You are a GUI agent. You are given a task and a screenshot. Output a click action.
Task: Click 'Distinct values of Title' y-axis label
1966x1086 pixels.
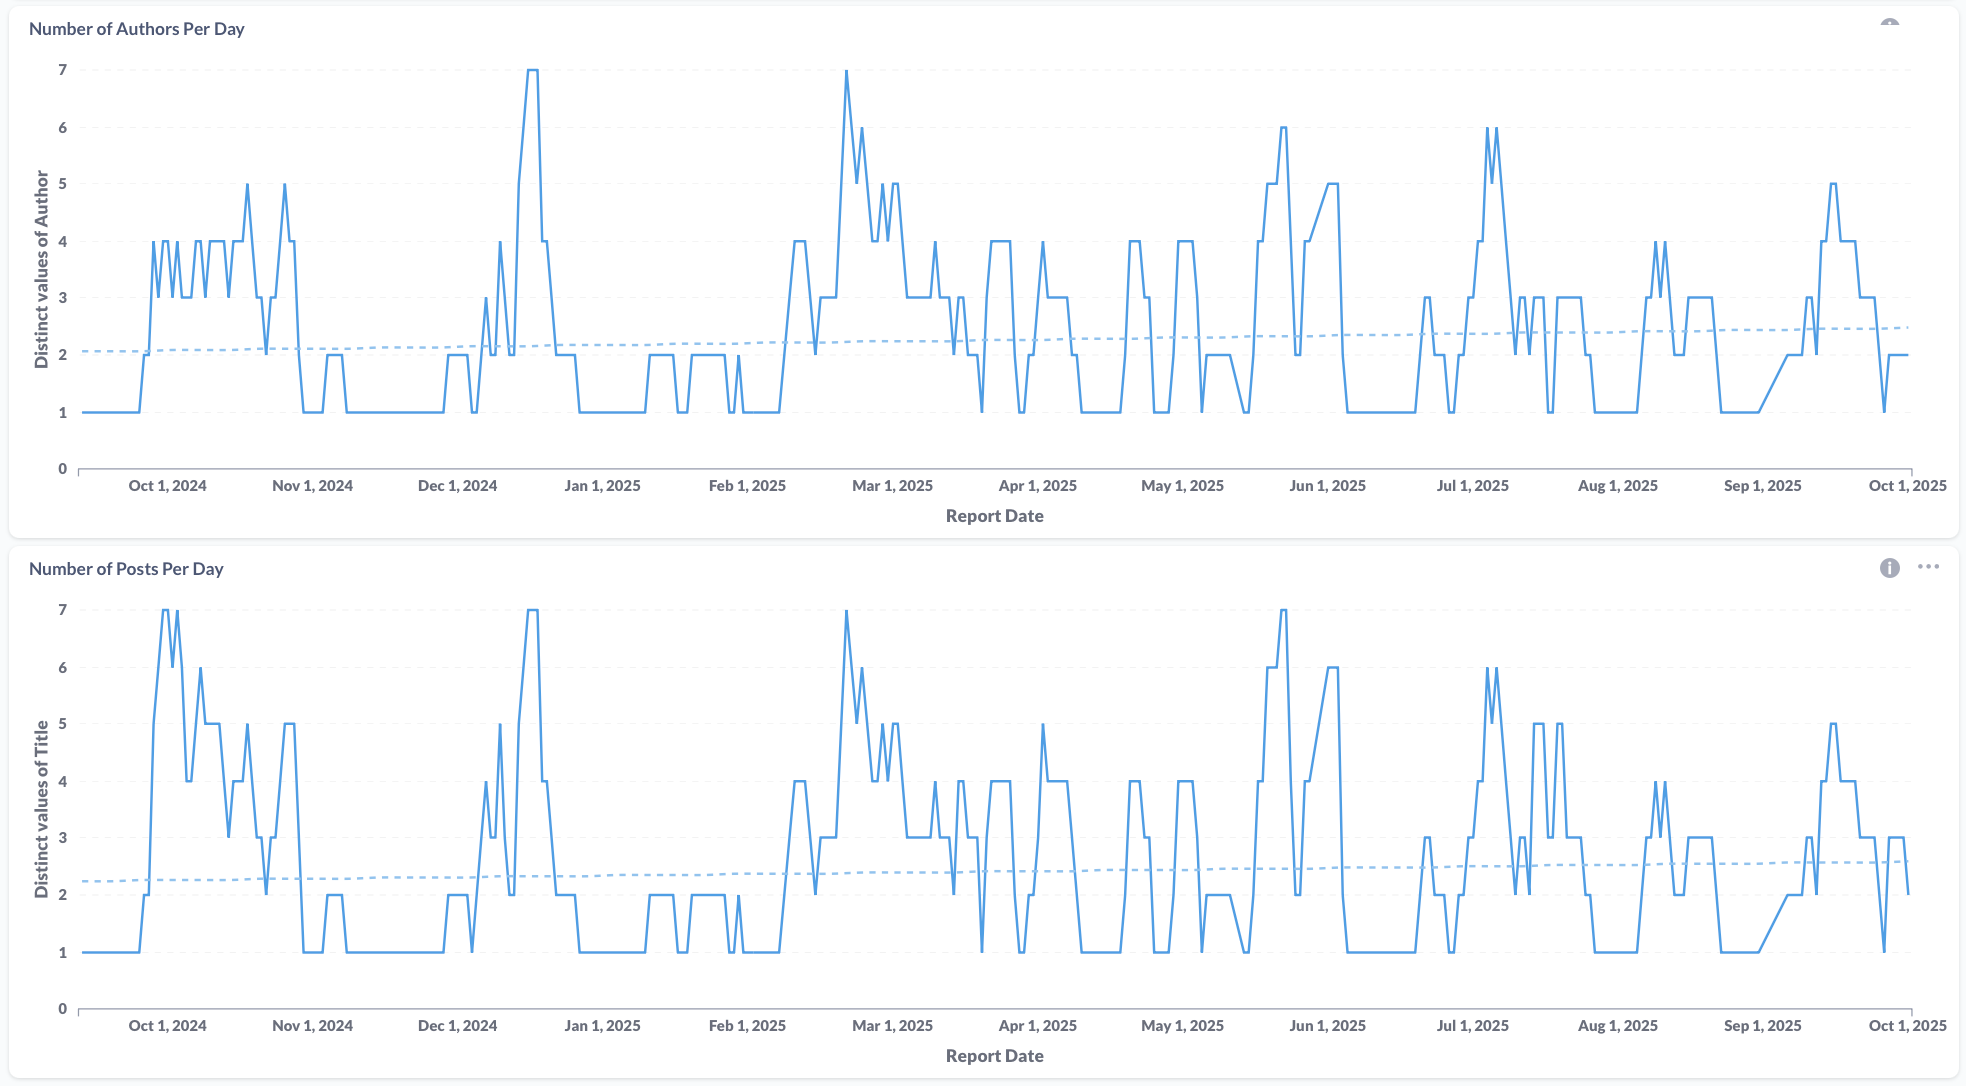pyautogui.click(x=42, y=808)
